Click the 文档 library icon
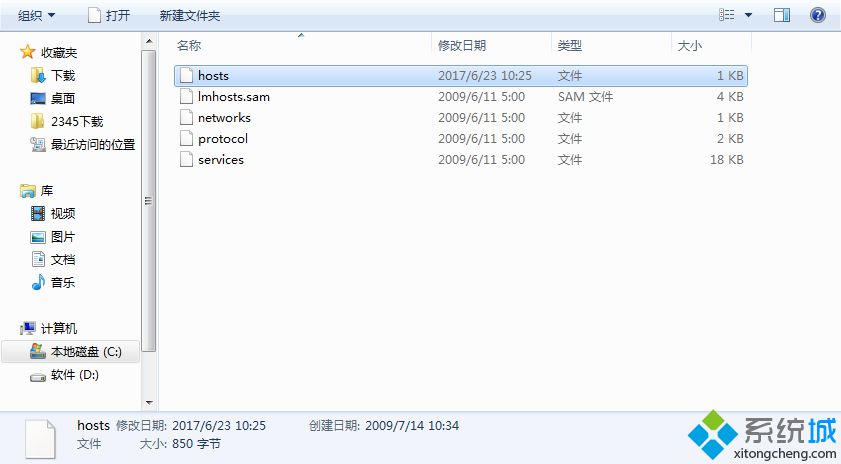 39,259
